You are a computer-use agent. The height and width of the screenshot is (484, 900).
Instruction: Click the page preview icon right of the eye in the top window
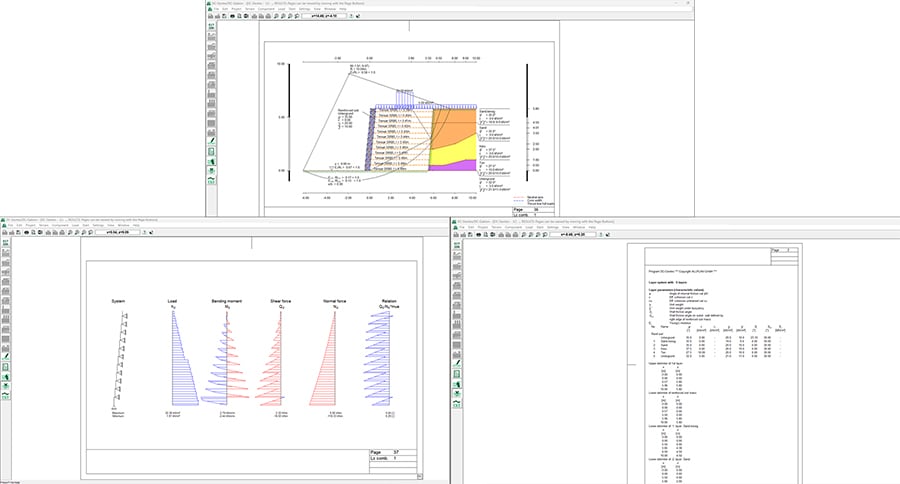pos(239,16)
